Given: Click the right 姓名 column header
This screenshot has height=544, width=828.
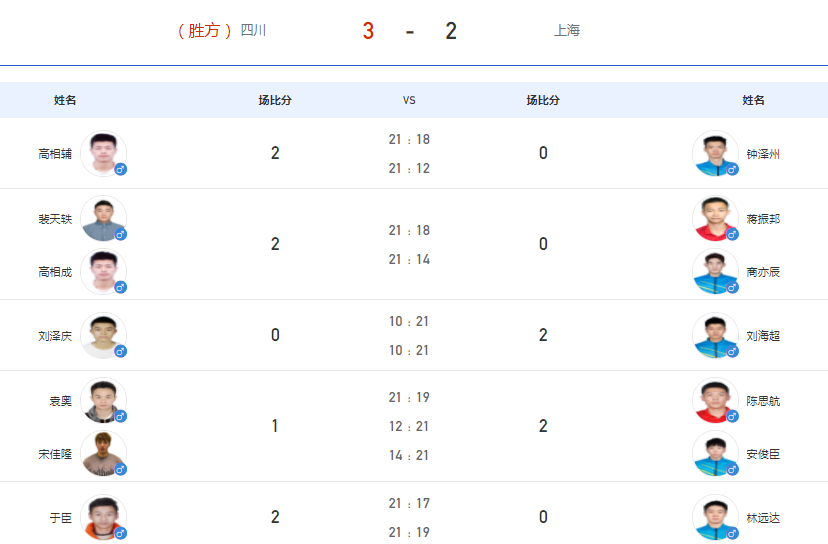Looking at the screenshot, I should 753,100.
